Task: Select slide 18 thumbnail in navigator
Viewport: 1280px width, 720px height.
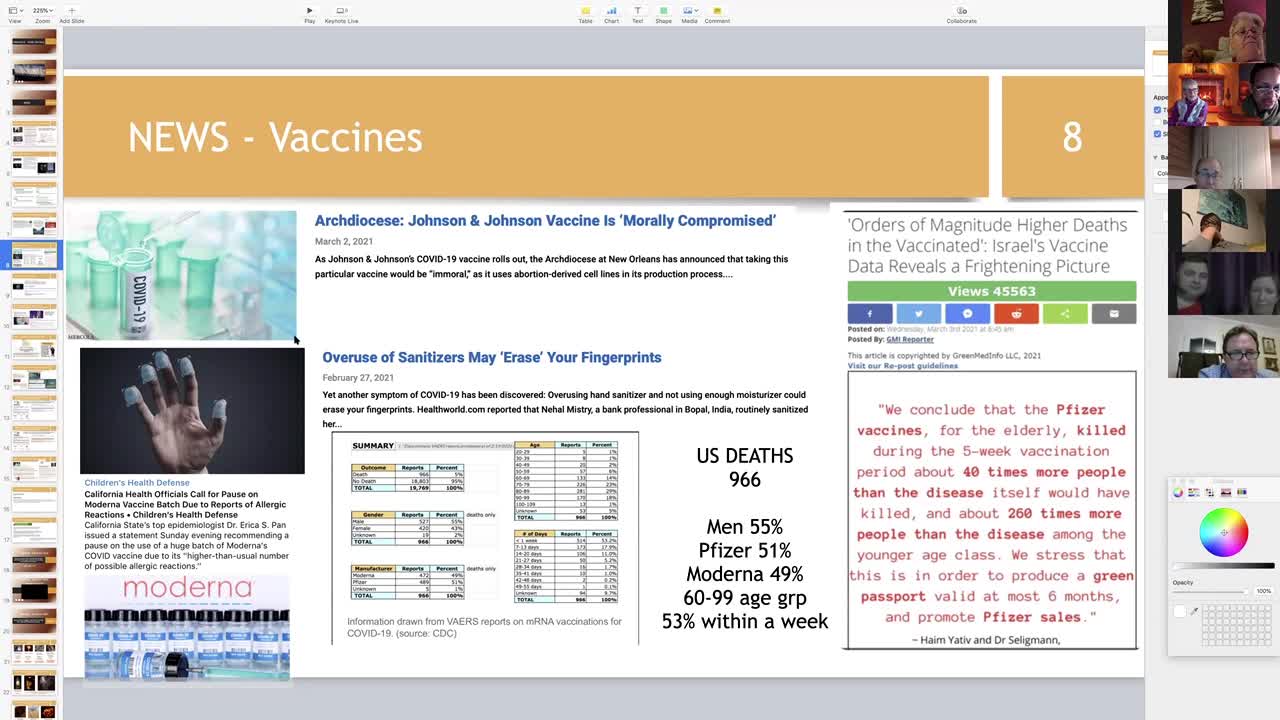Action: (34, 560)
